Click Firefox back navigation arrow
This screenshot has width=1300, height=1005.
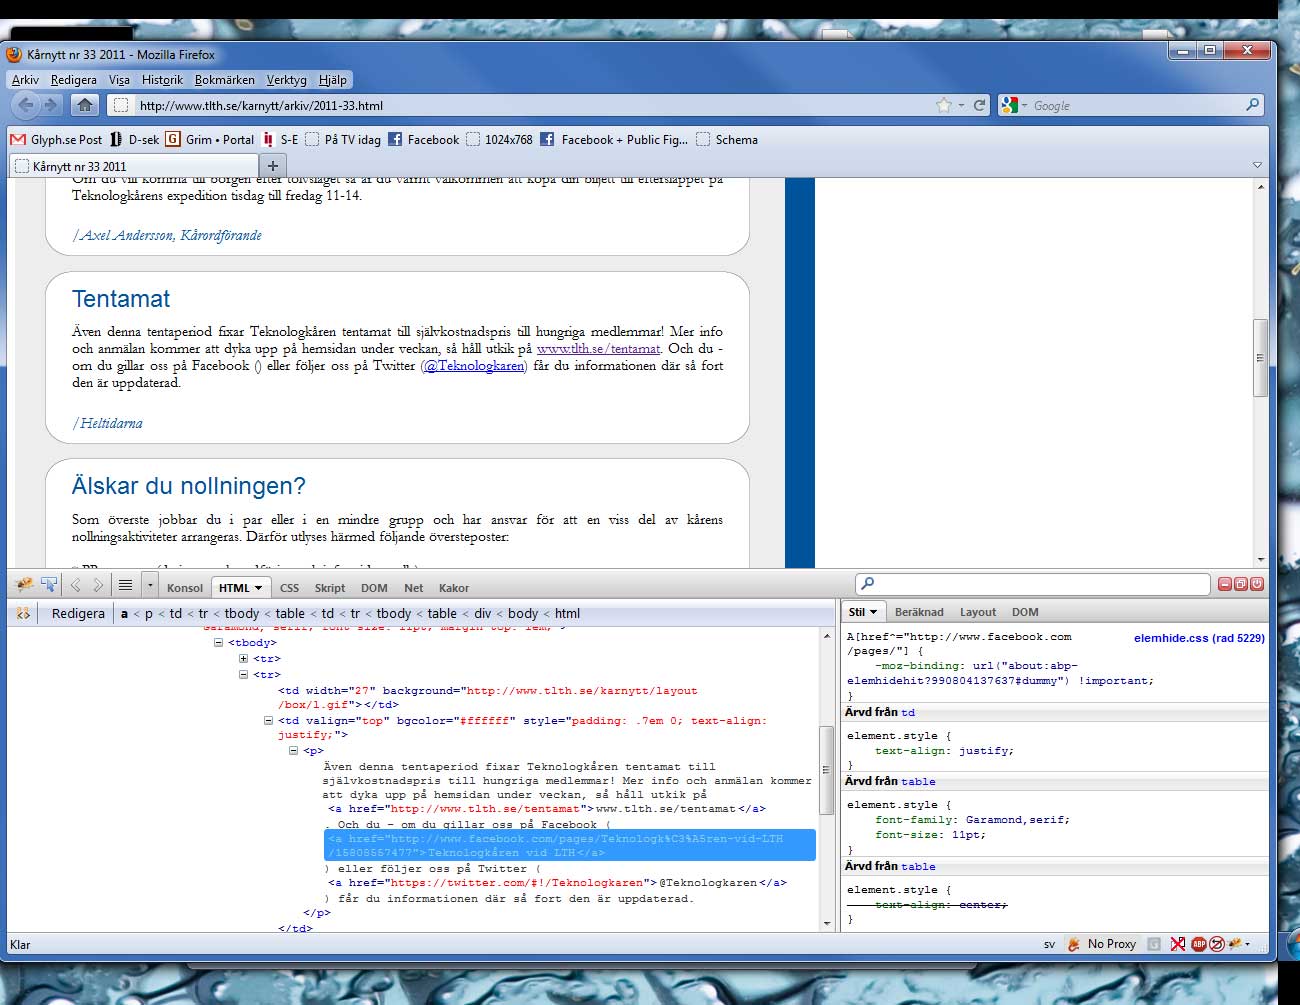[x=26, y=104]
